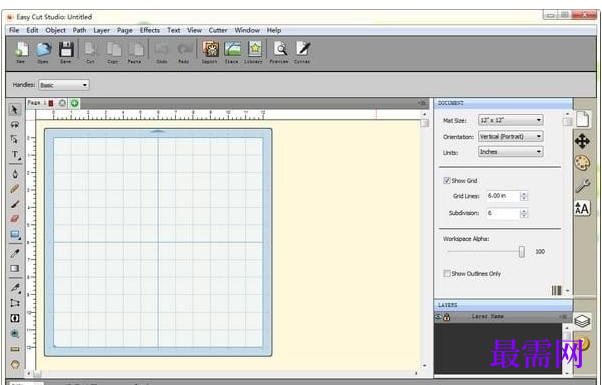Screen dimensions: 602x385
Task: Open the Trace image tool
Action: tap(232, 51)
